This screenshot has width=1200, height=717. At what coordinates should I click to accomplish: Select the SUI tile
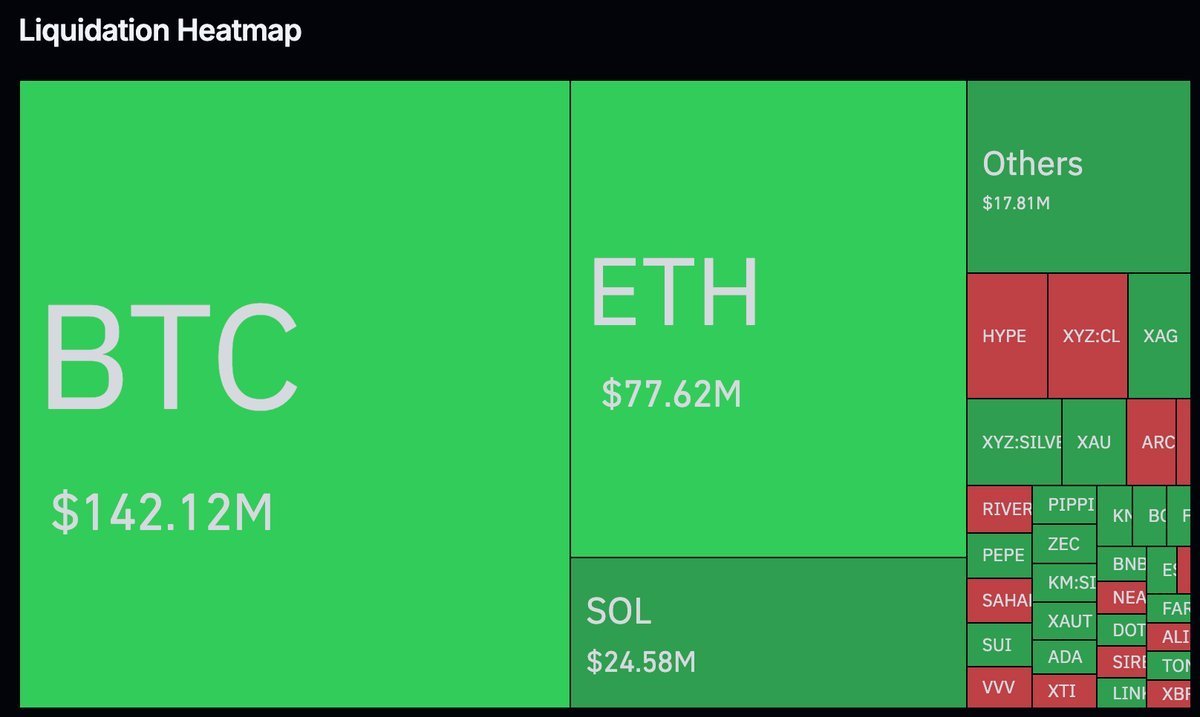click(999, 645)
